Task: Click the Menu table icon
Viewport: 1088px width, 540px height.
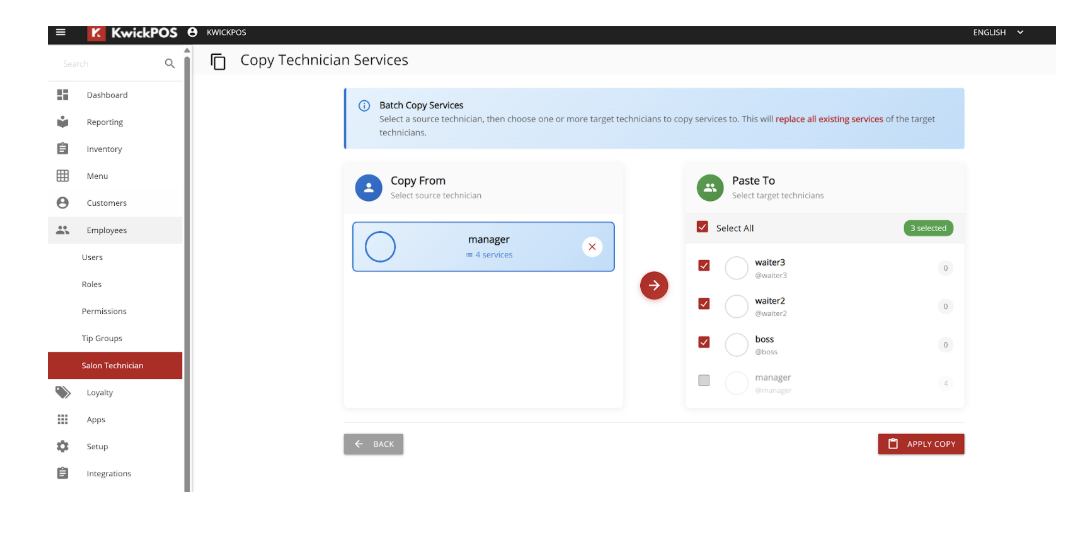Action: coord(62,176)
